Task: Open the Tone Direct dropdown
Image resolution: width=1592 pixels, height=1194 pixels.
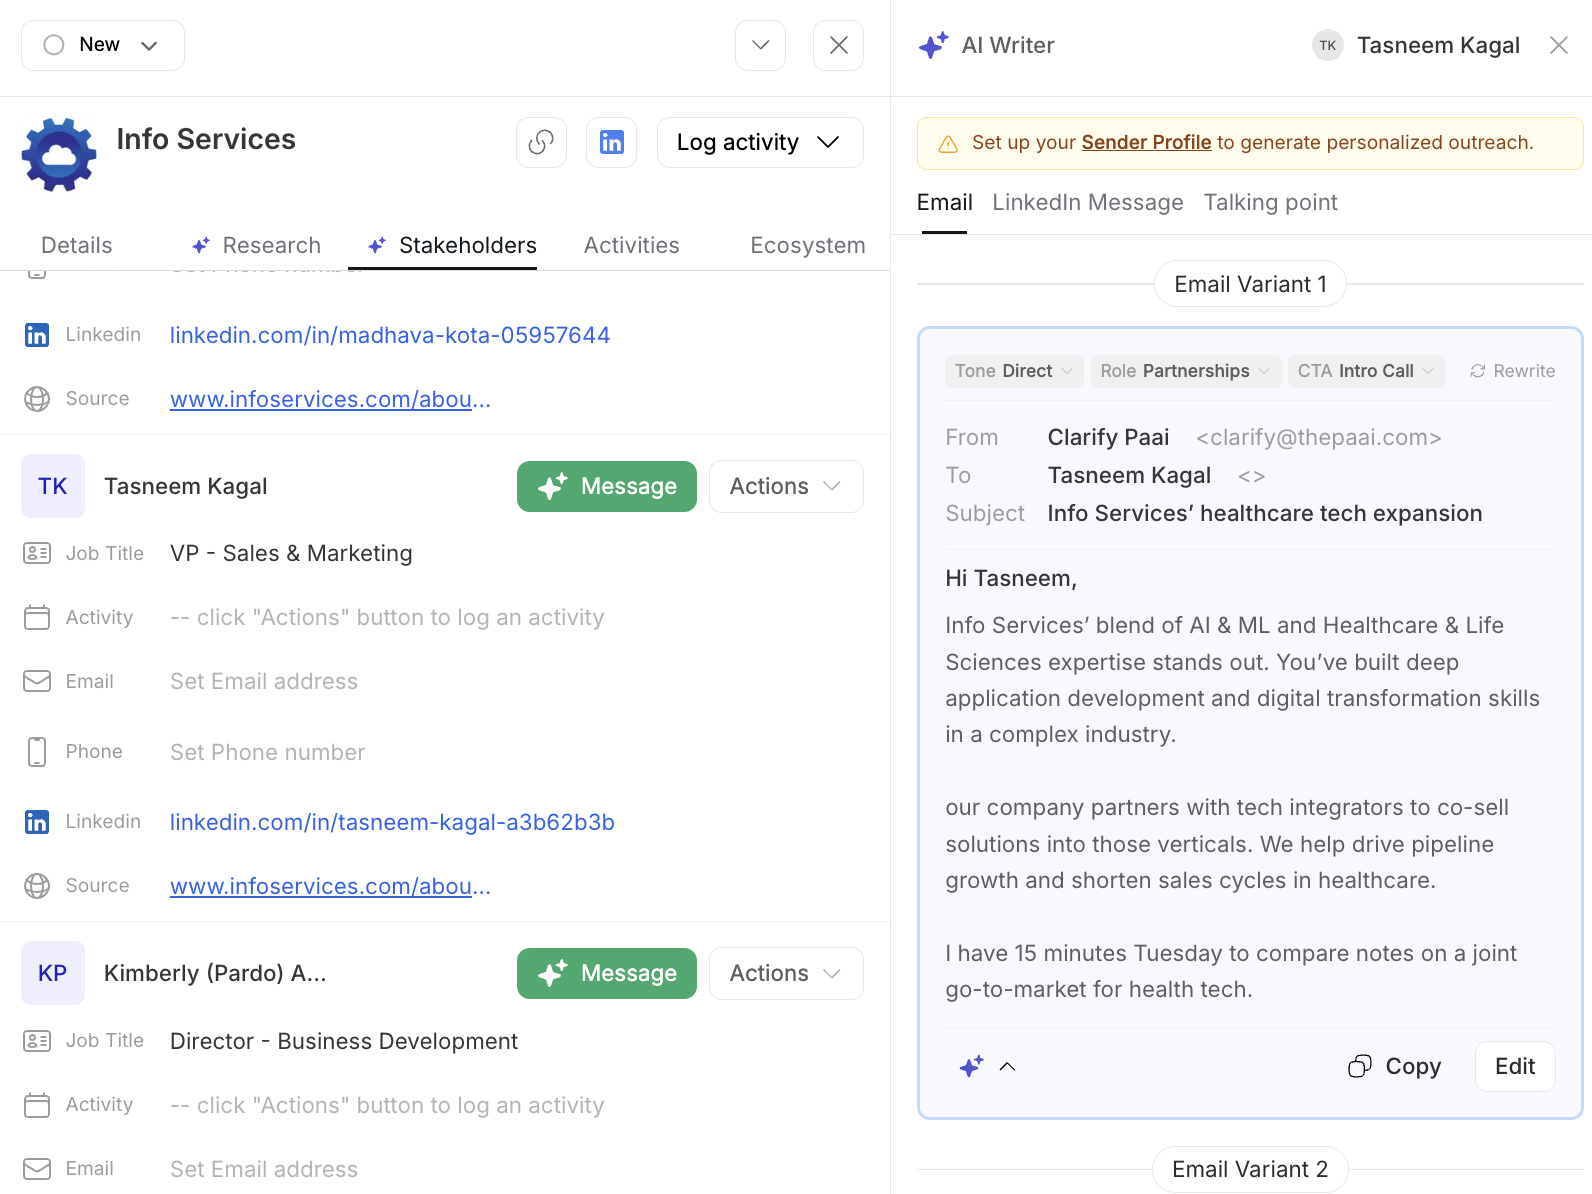Action: [1014, 371]
